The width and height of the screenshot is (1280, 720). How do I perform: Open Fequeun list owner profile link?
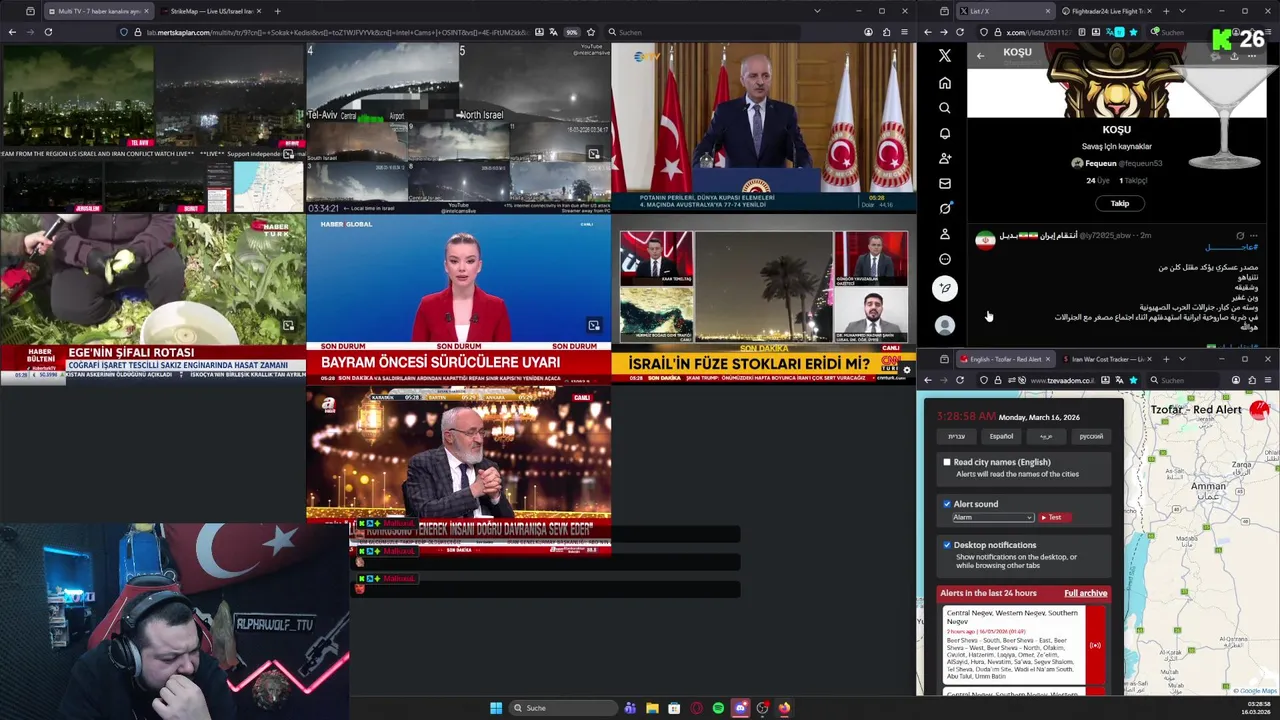(1117, 163)
